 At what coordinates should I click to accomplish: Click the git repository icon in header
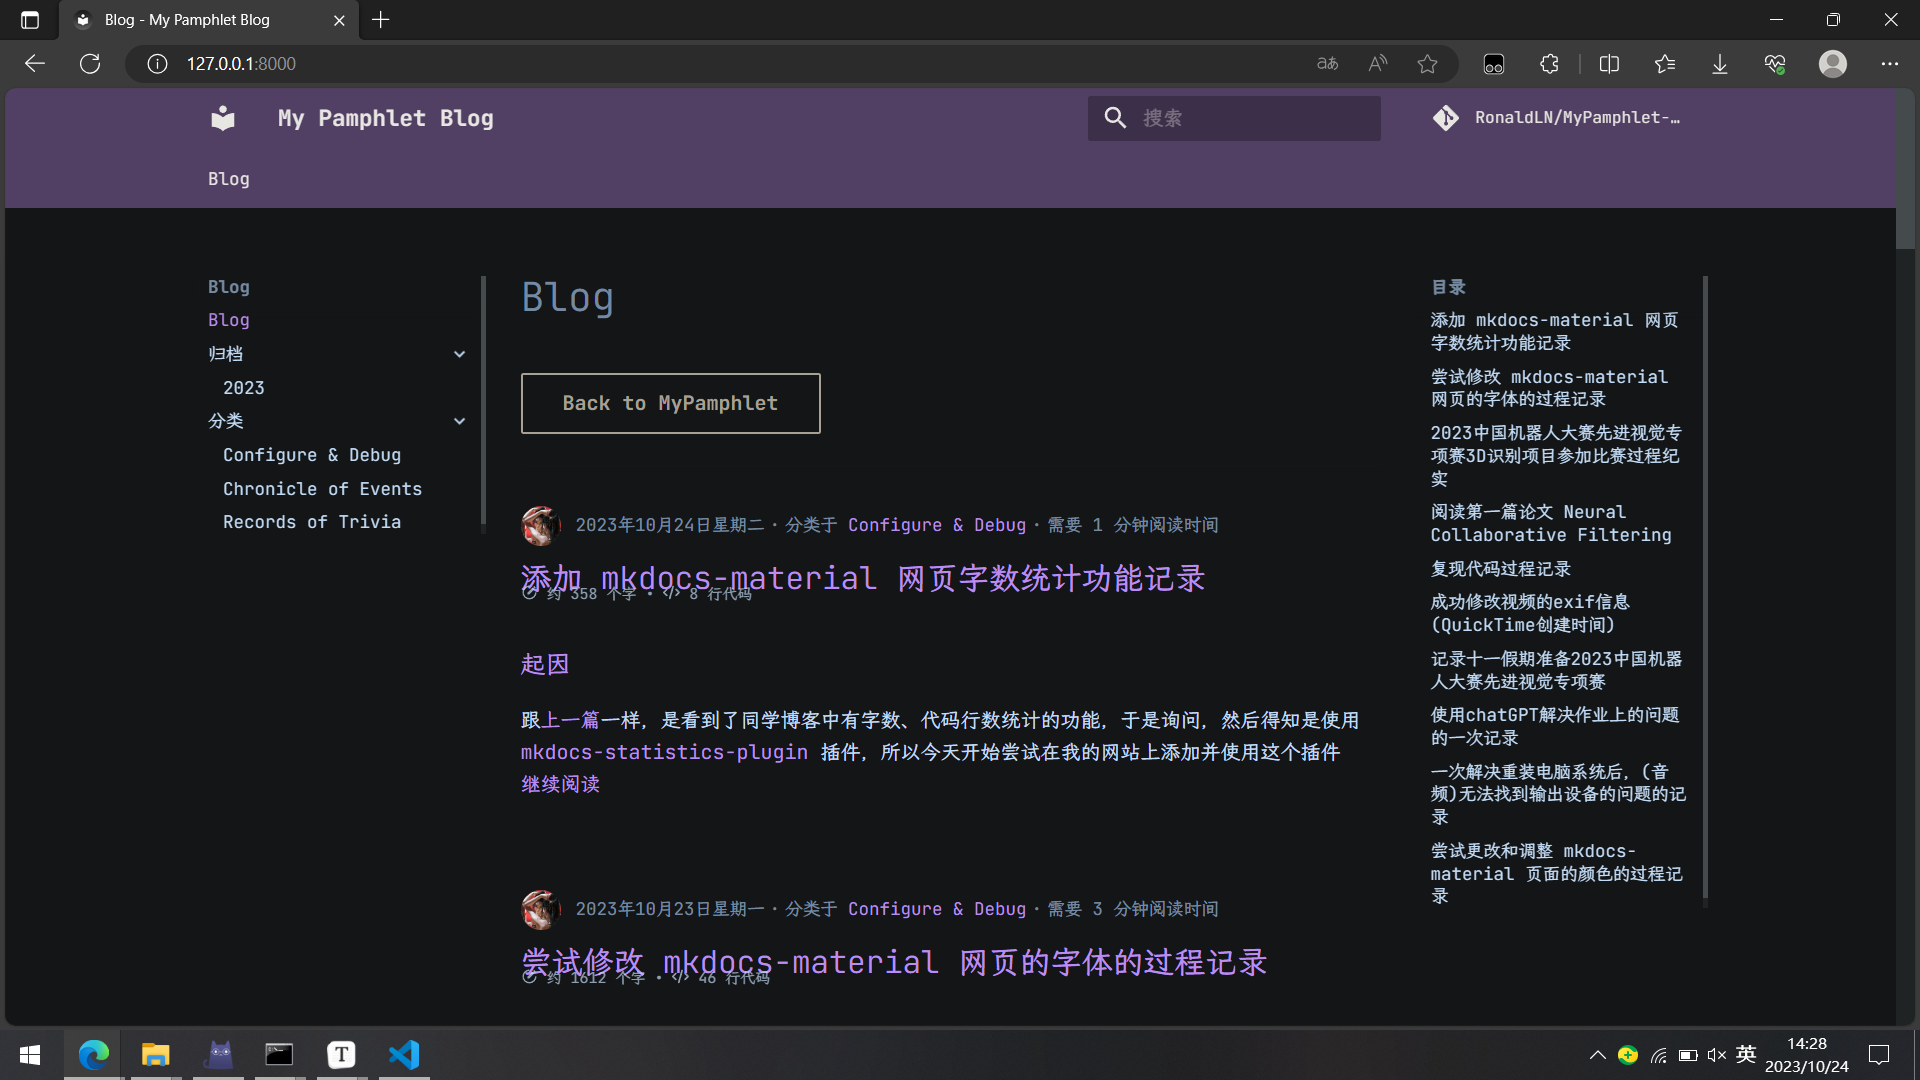(x=1445, y=118)
